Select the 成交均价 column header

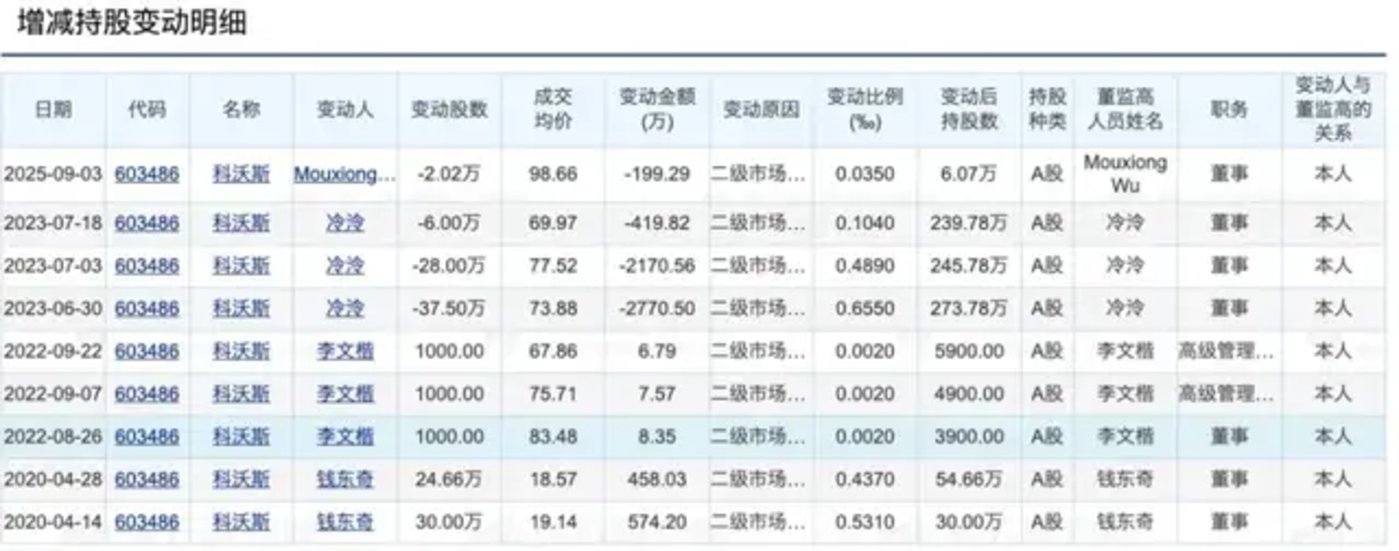553,110
